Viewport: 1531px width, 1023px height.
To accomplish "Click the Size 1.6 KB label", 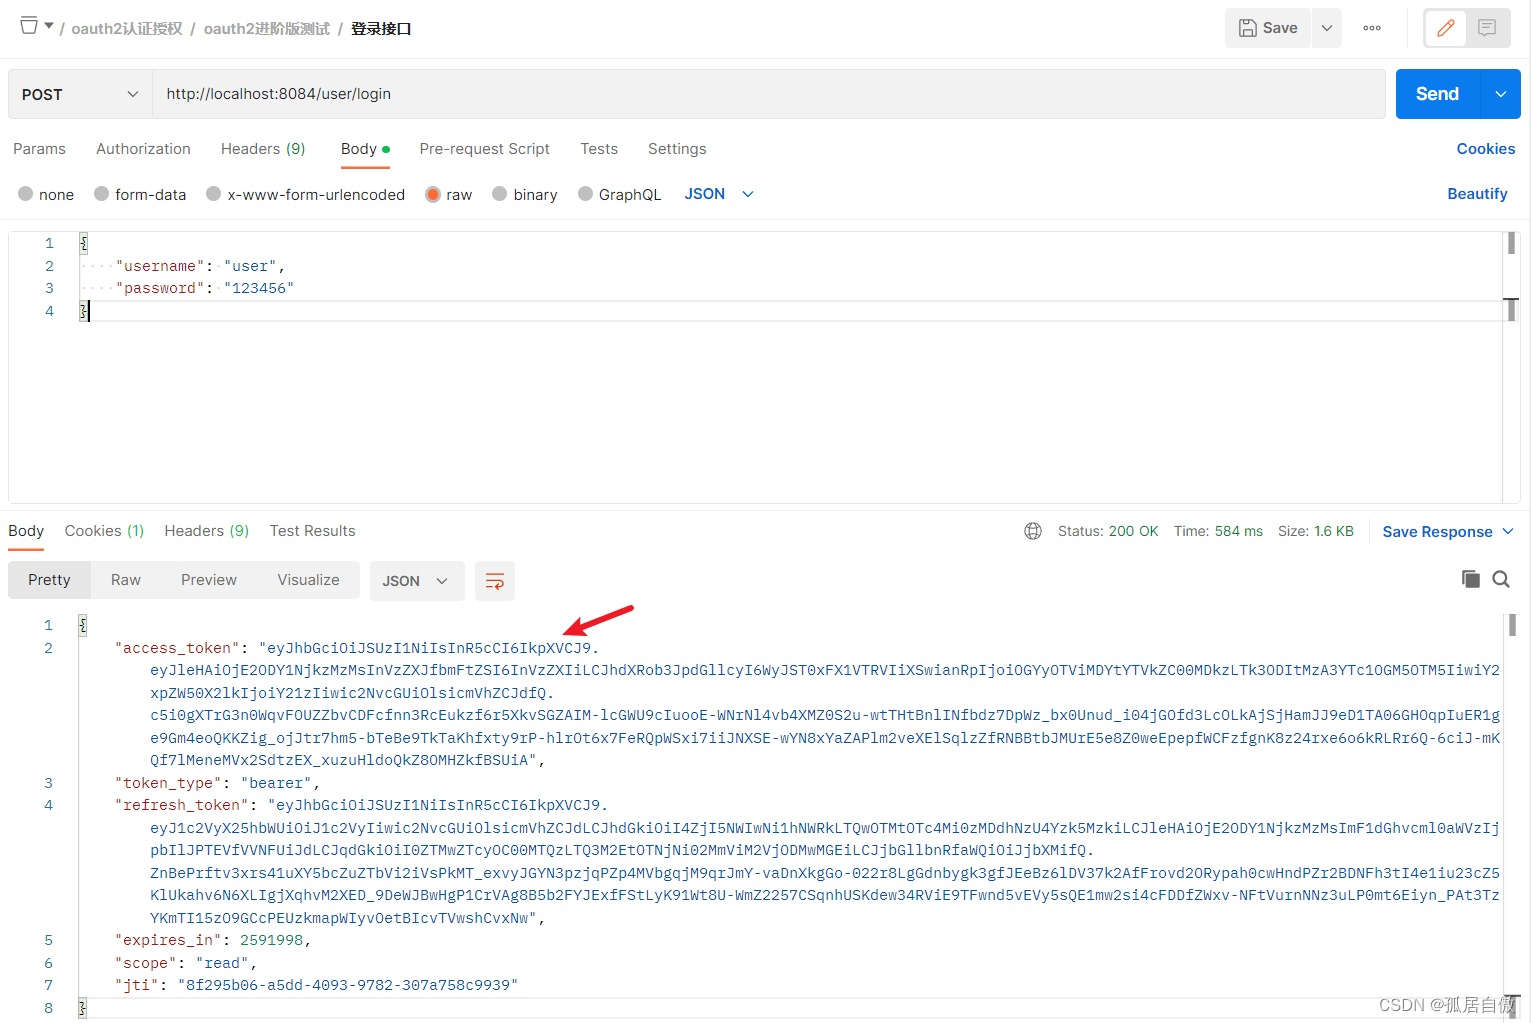I will (1315, 531).
